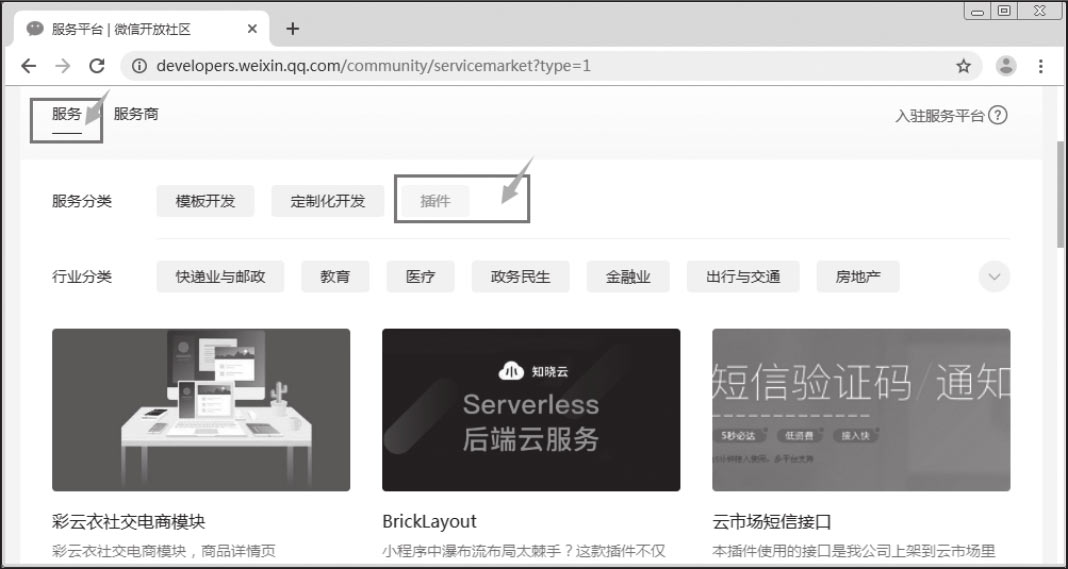Choose the 金融业 industry filter
Viewport: 1068px width, 569px height.
pos(628,277)
